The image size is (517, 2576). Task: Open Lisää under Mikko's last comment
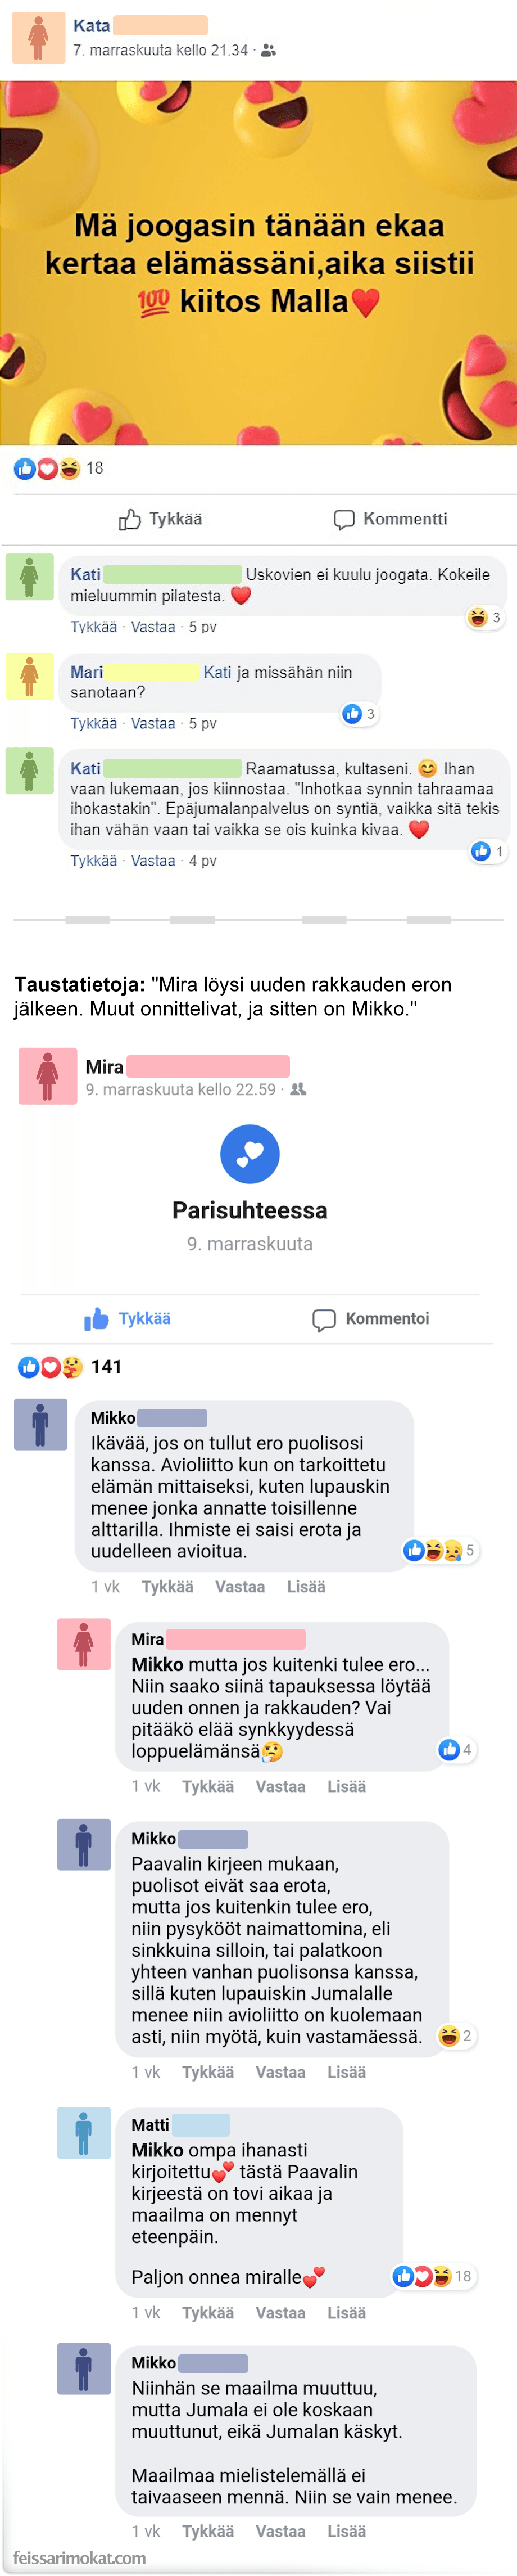(346, 2531)
